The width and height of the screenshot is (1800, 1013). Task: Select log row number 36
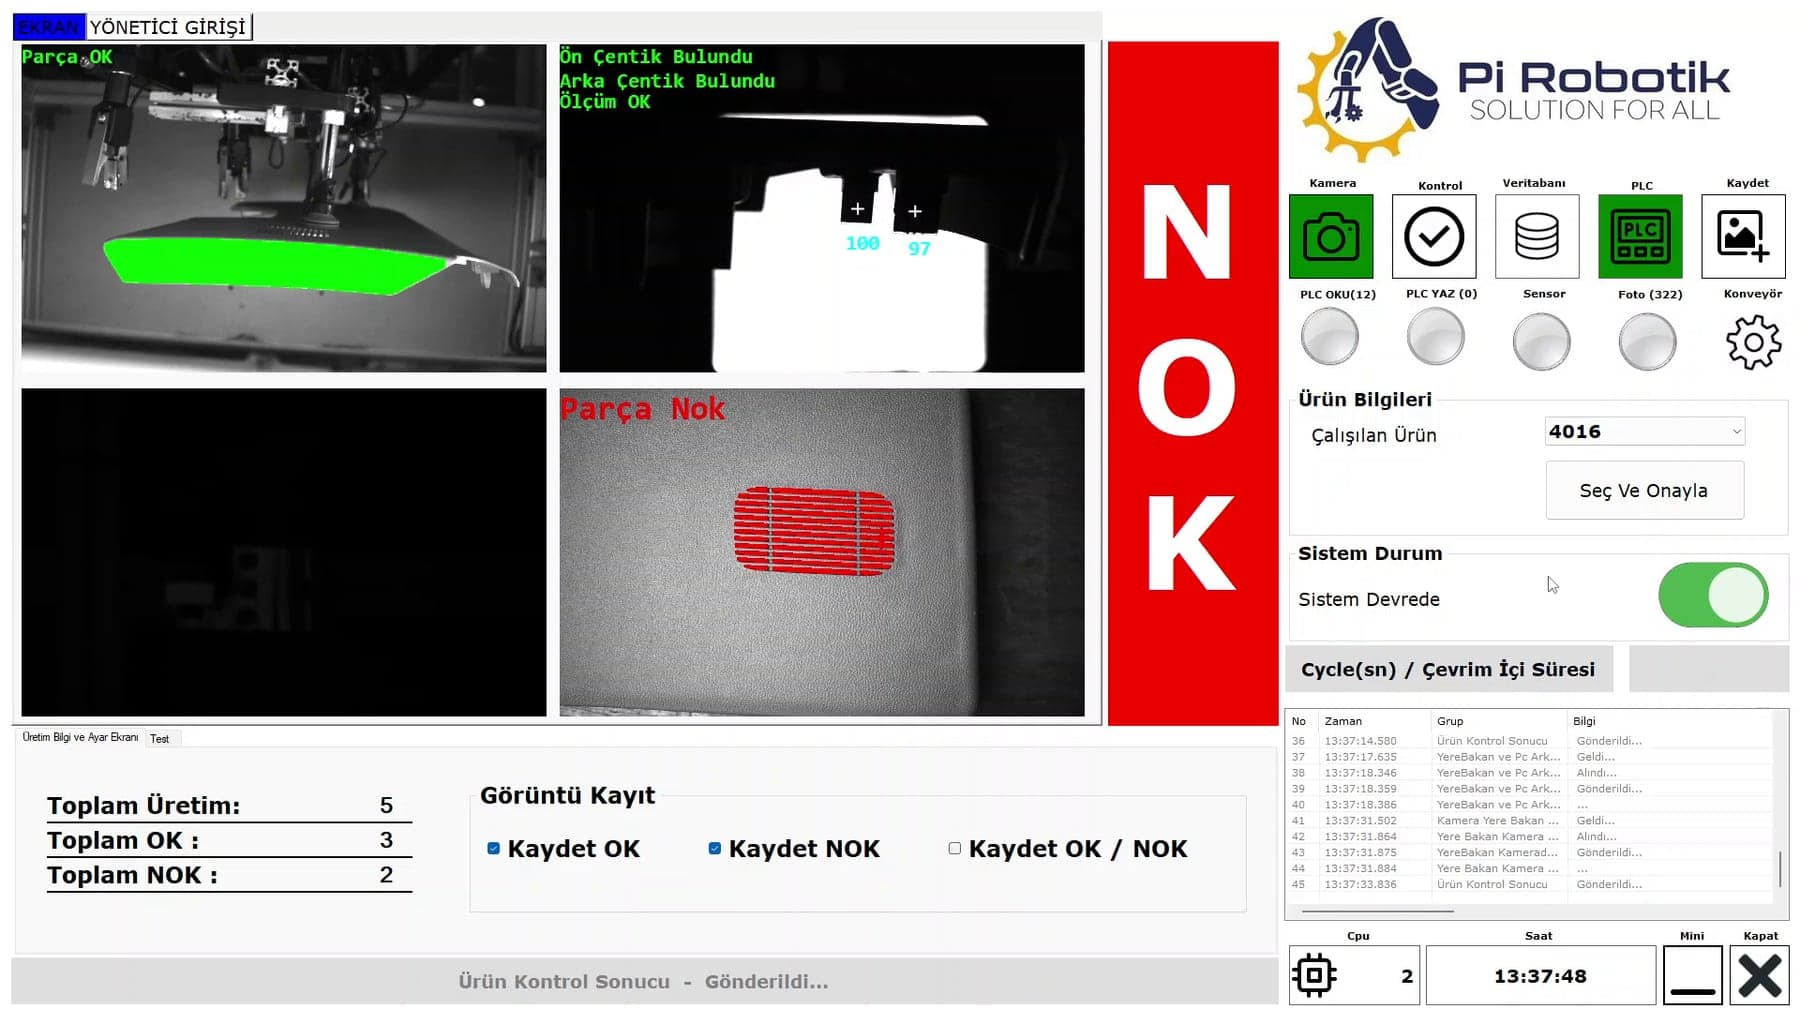pos(1530,741)
